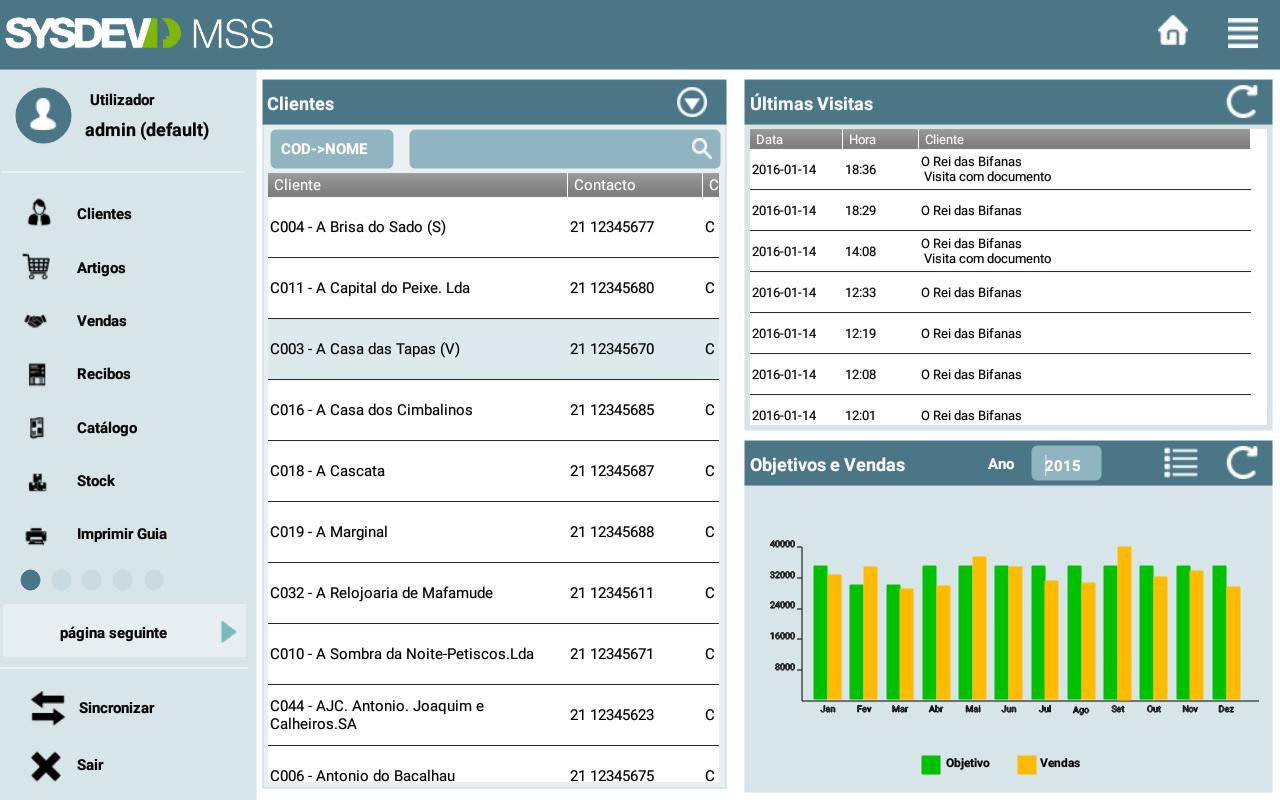This screenshot has width=1280, height=800.
Task: Click the Cliente column header in Clientes
Action: [417, 185]
